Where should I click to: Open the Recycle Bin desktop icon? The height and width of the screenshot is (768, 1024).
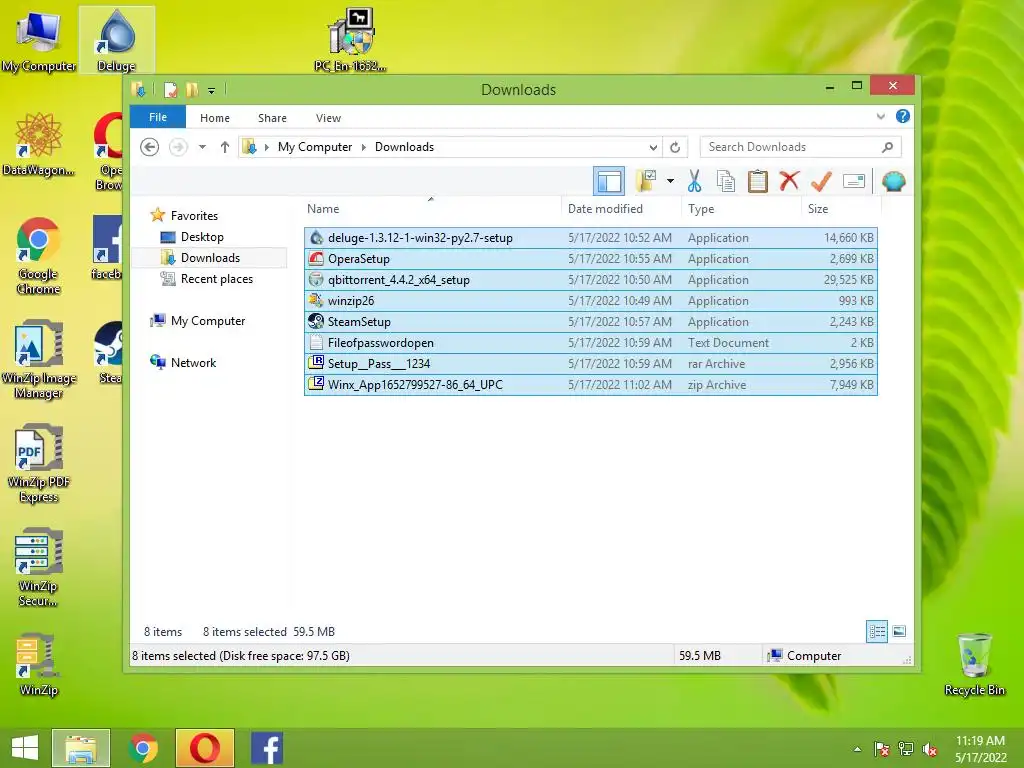tap(974, 665)
